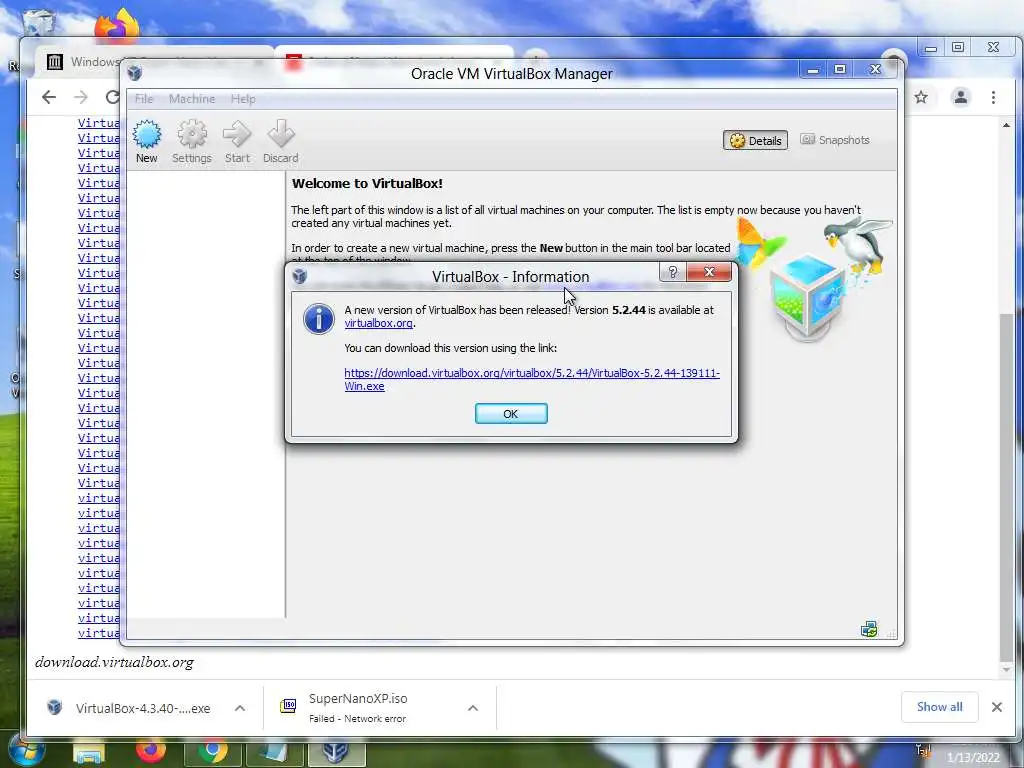1024x768 pixels.
Task: Click the question mark help button in the dialog
Action: click(x=673, y=272)
